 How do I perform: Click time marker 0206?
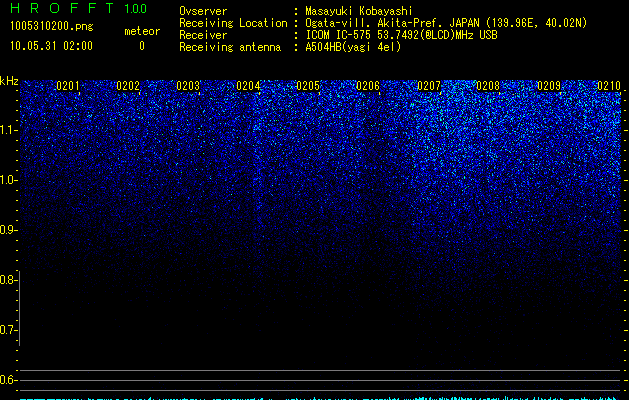(x=368, y=86)
